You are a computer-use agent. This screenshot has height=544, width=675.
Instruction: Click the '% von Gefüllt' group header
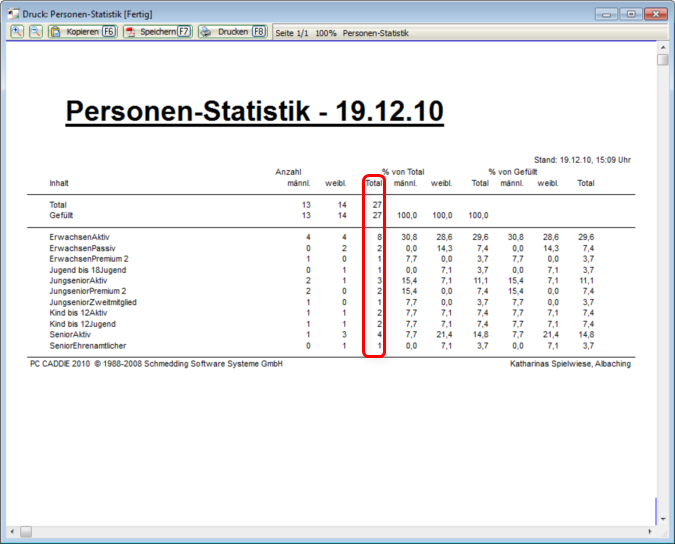click(x=513, y=172)
